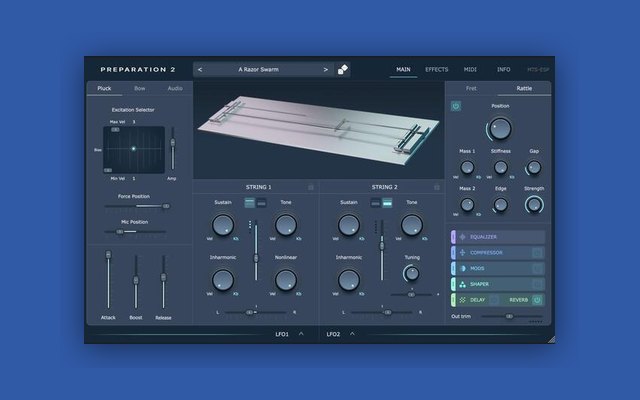Screen dimensions: 640x400
Task: Click the String 1 Sustain knob
Action: pos(223,225)
